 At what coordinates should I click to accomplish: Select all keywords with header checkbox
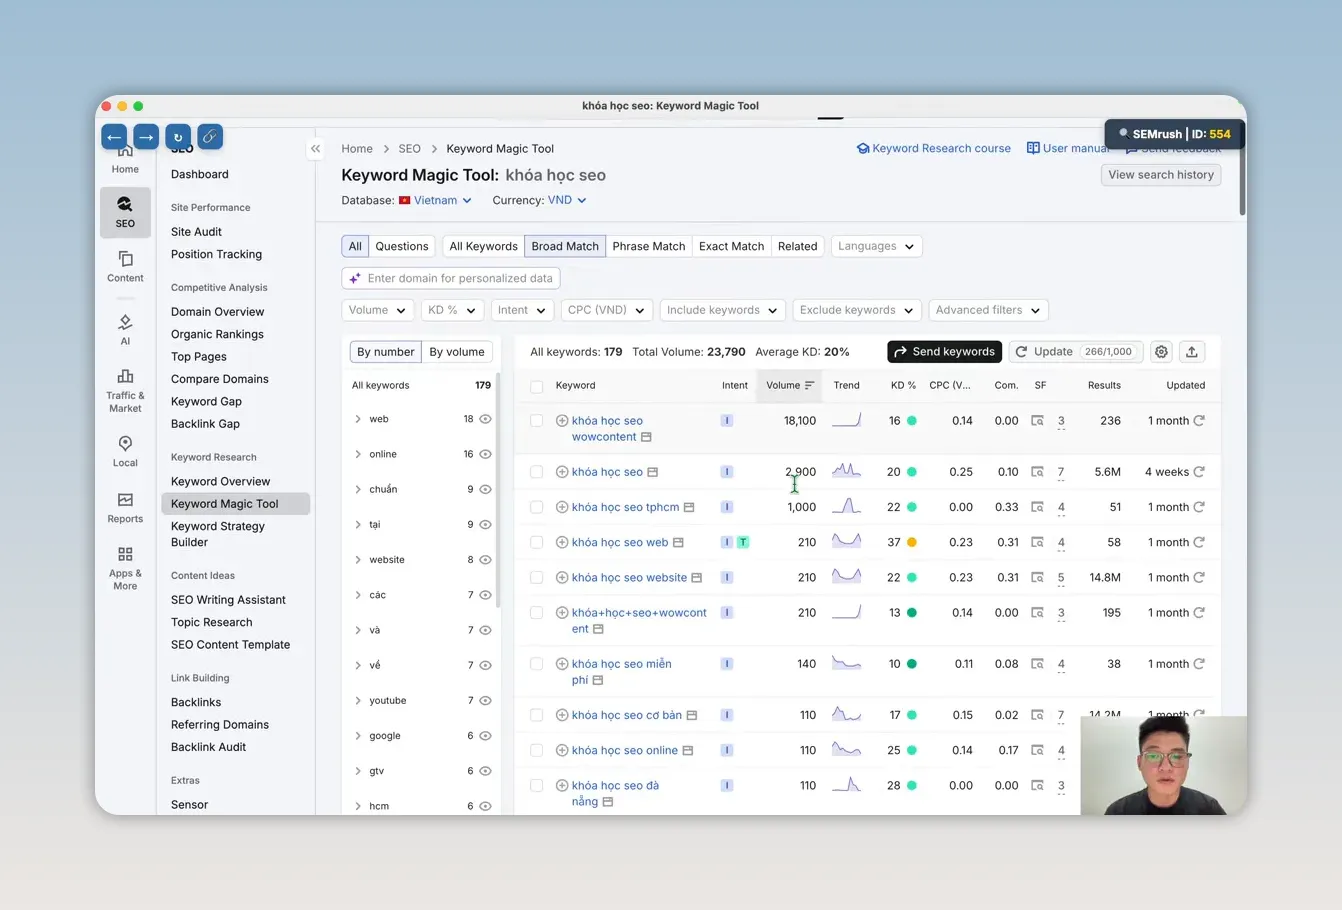[x=537, y=386]
